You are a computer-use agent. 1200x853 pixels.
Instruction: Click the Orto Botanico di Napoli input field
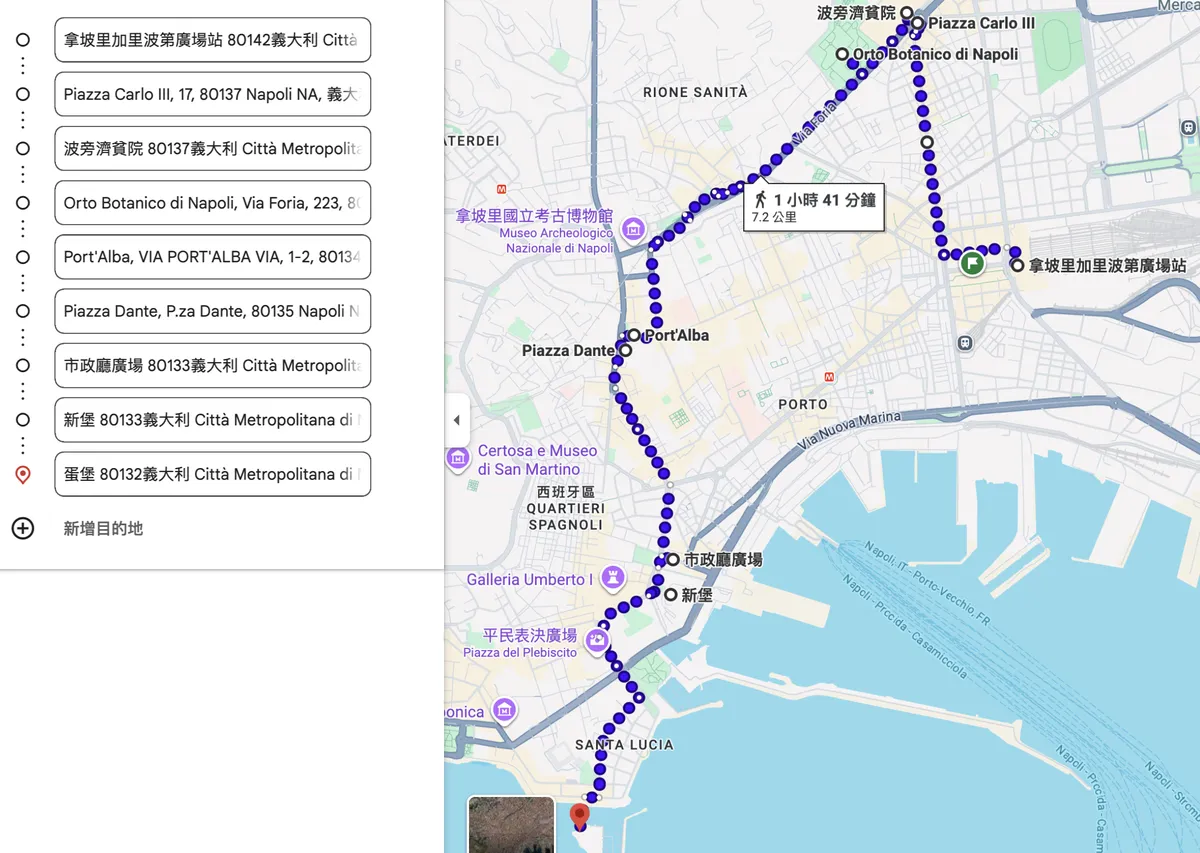click(213, 202)
